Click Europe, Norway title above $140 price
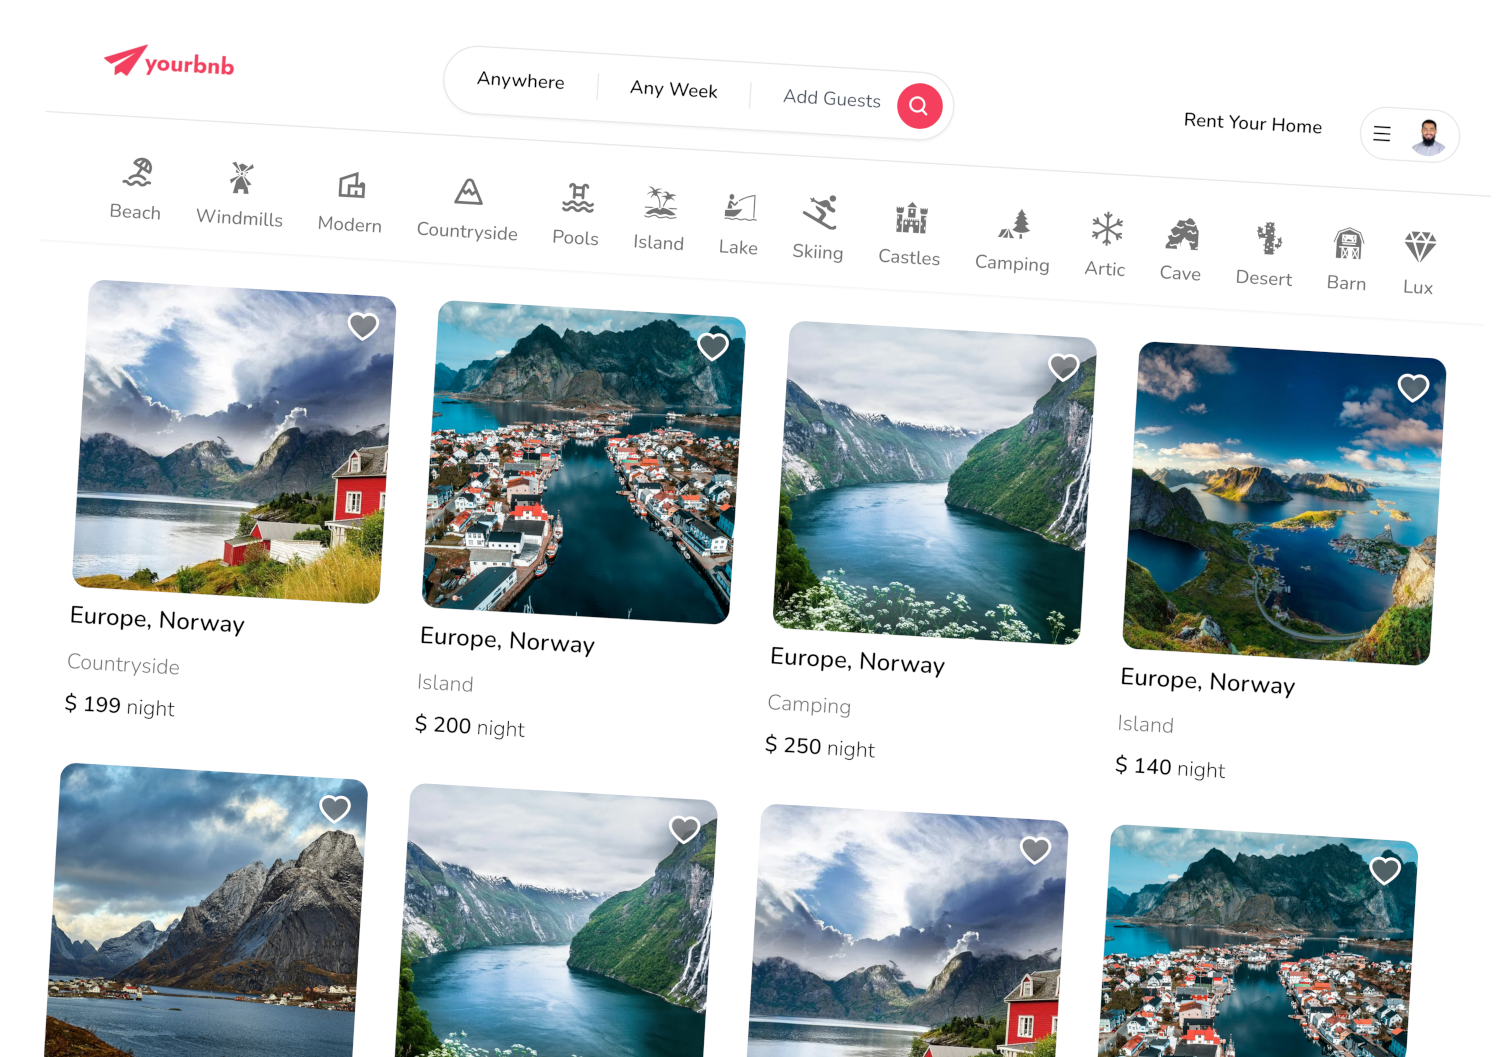The width and height of the screenshot is (1500, 1057). [1207, 682]
